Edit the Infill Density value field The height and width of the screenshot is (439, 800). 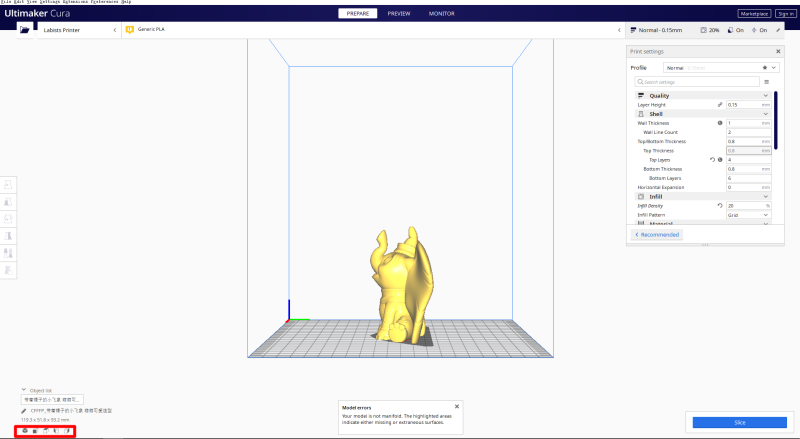(x=748, y=206)
